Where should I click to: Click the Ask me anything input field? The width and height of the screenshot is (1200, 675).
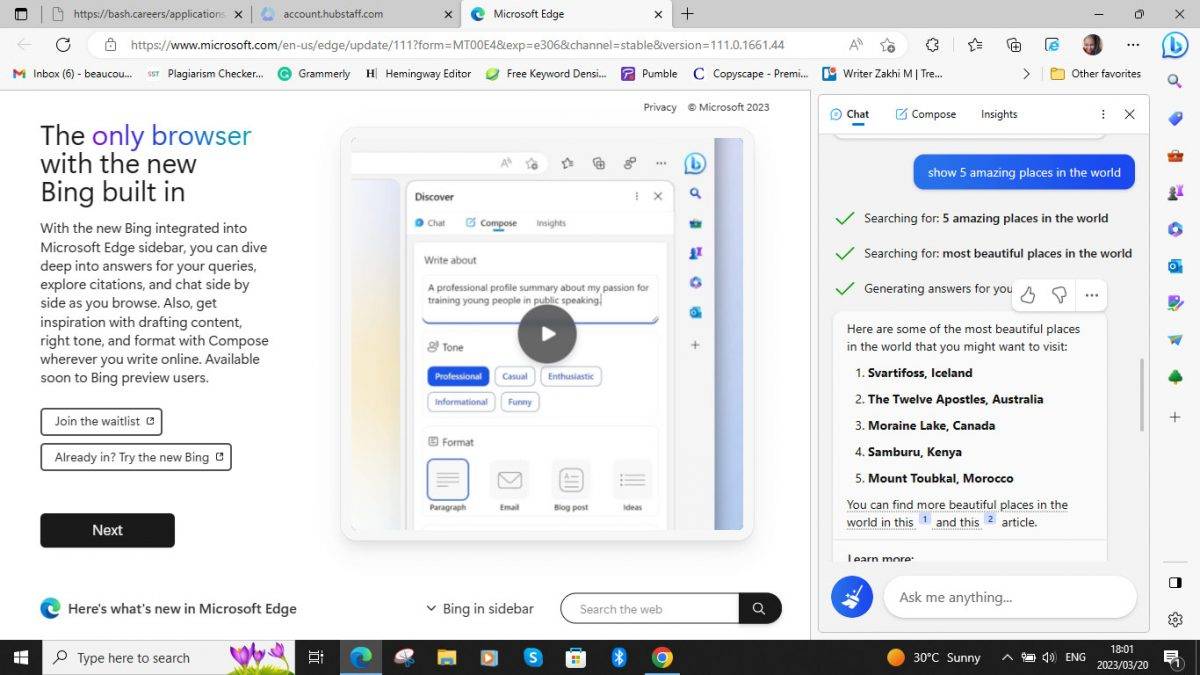point(1010,597)
